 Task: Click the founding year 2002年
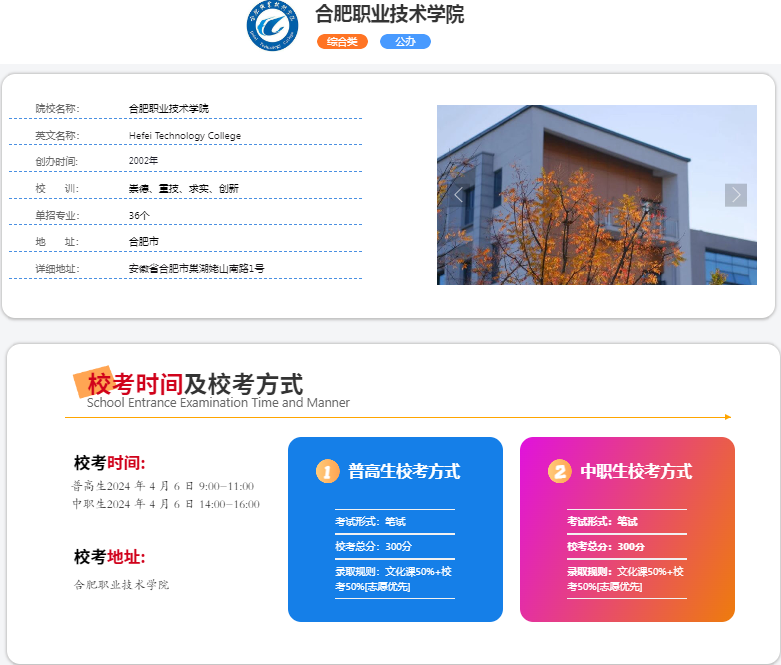point(143,161)
